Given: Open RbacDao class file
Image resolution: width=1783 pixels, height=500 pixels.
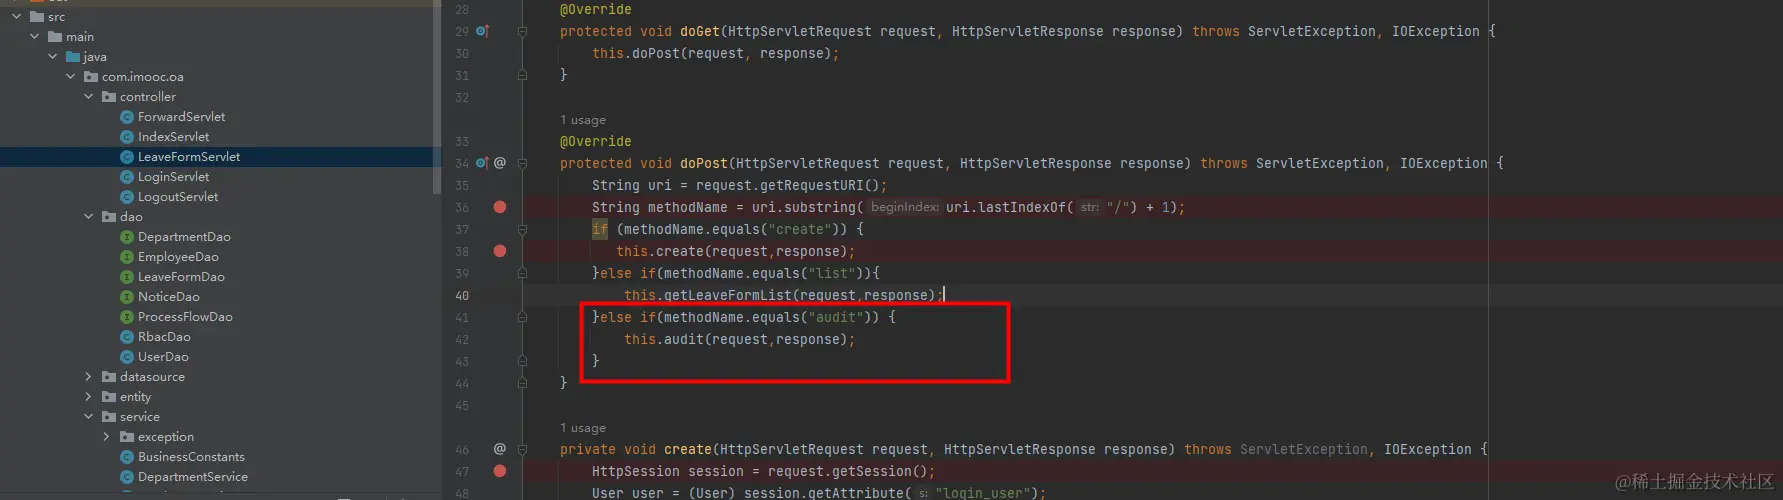Looking at the screenshot, I should (x=164, y=337).
